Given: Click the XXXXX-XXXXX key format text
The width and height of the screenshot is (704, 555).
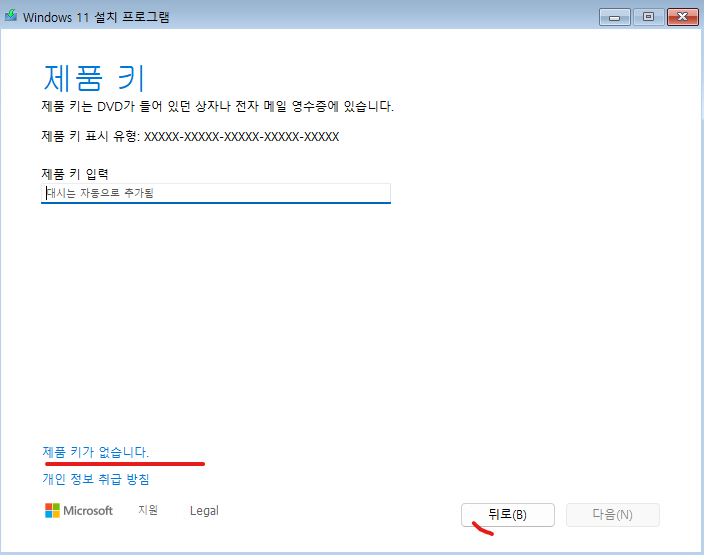Looking at the screenshot, I should (242, 137).
